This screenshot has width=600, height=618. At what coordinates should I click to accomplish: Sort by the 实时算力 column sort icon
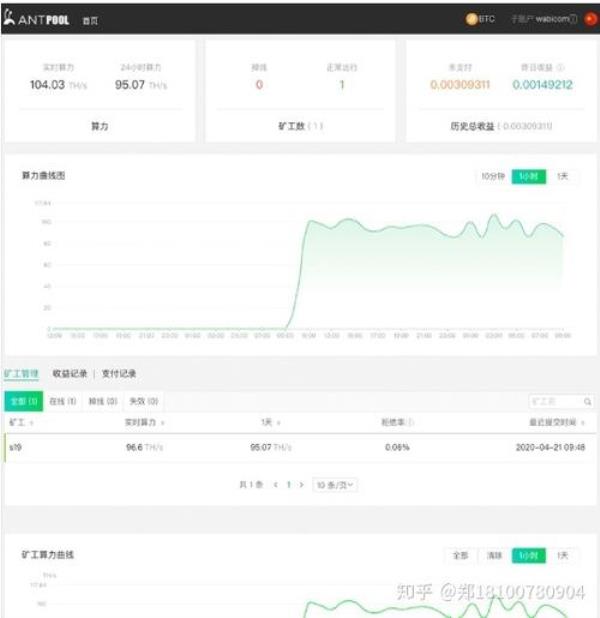162,423
